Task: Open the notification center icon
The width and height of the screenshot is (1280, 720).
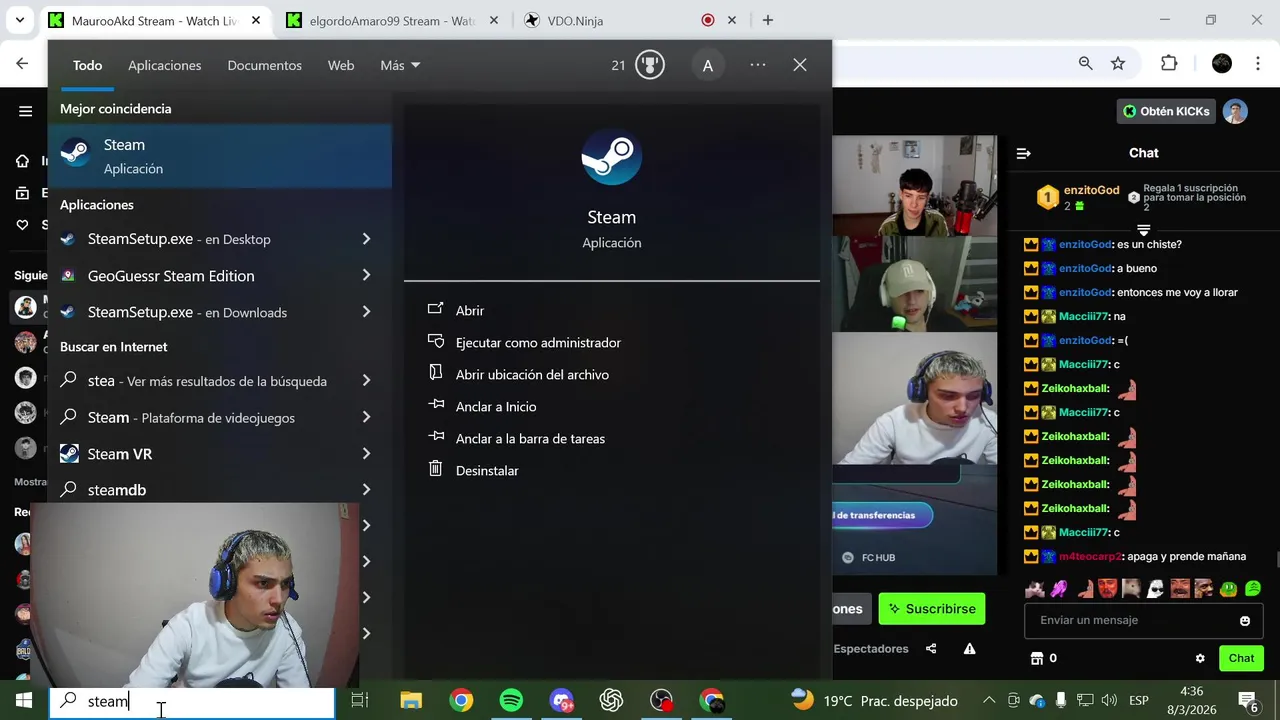Action: pyautogui.click(x=1248, y=700)
